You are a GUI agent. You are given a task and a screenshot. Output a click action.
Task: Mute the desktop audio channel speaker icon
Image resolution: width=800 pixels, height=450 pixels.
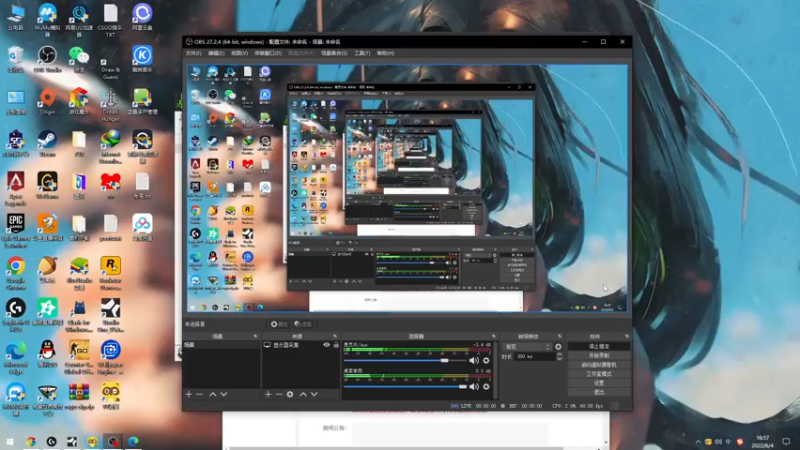[x=474, y=386]
